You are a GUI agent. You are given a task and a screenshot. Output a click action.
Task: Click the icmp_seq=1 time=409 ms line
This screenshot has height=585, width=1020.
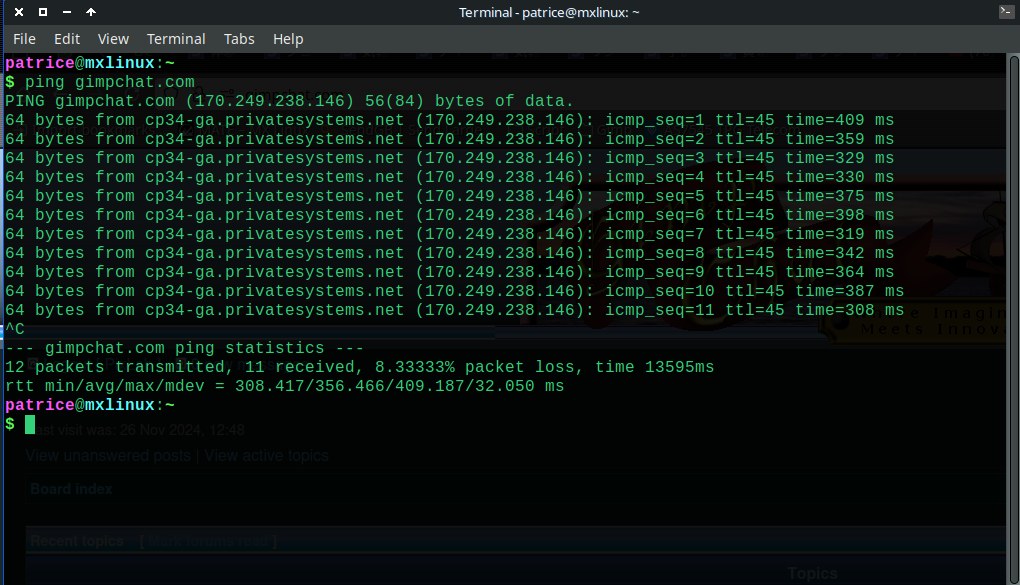click(450, 120)
